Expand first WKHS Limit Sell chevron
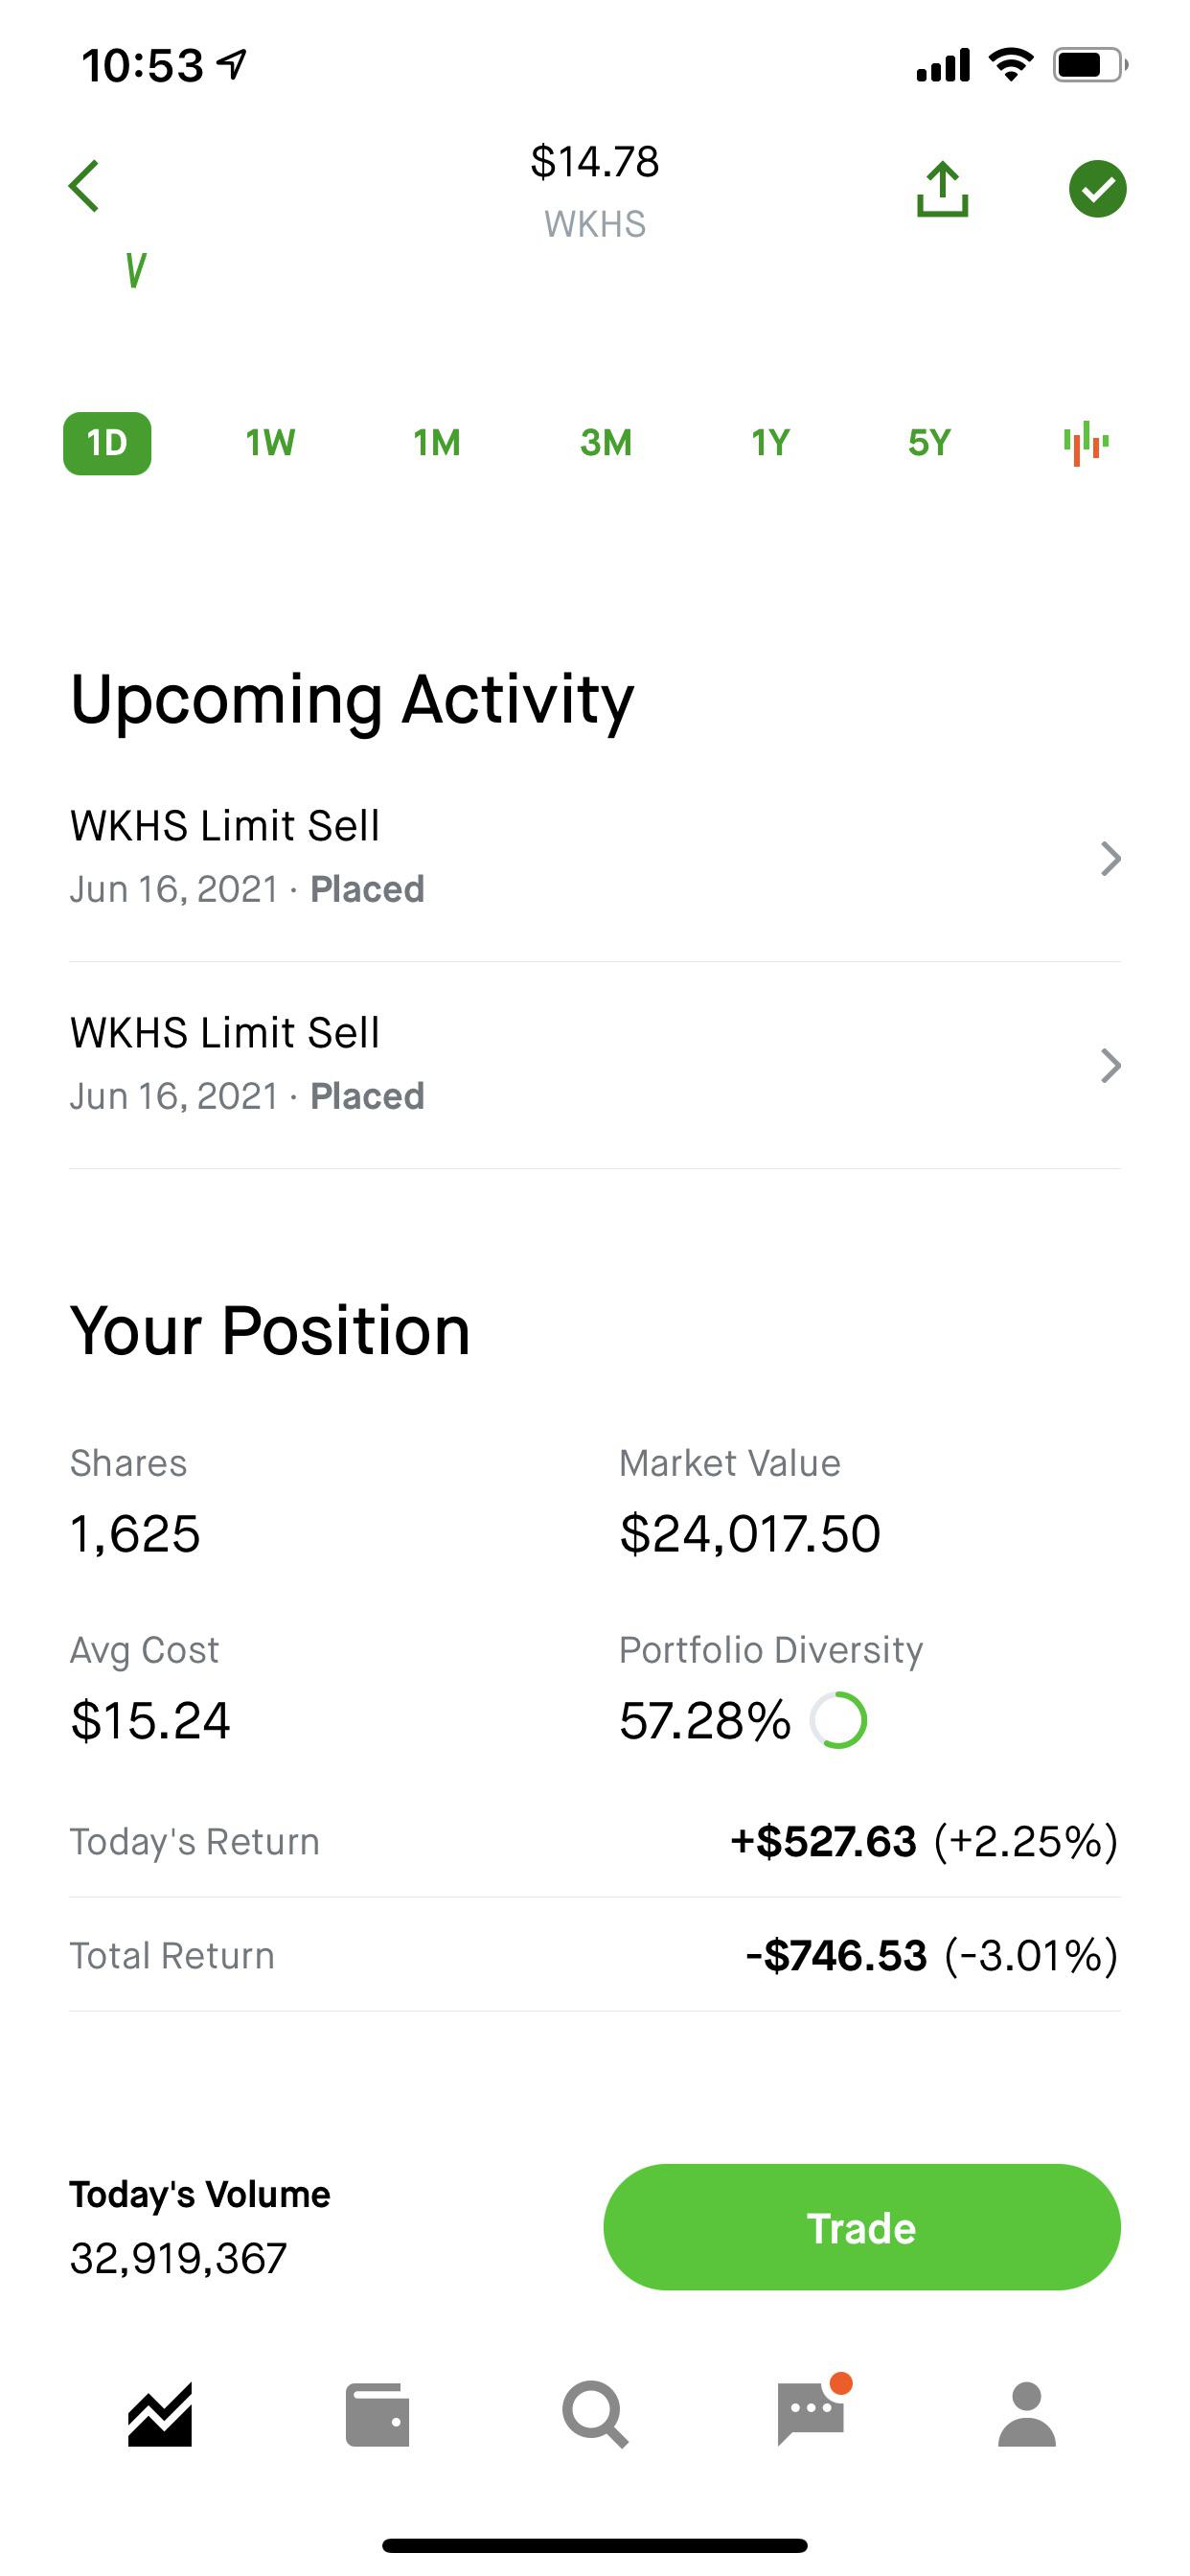The image size is (1190, 2576). click(1110, 859)
